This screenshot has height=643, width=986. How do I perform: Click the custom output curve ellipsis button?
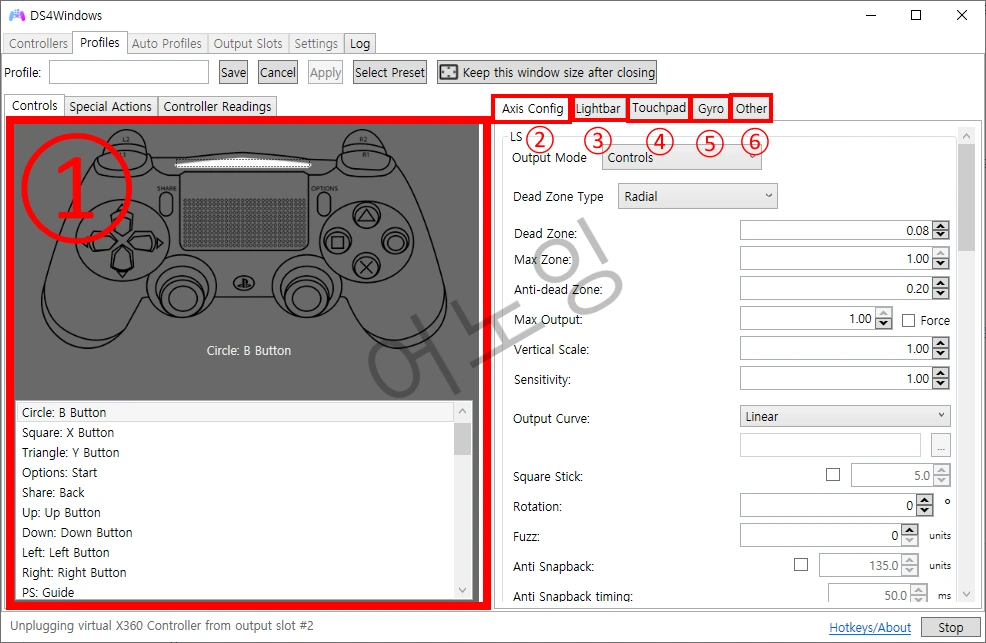pos(941,445)
